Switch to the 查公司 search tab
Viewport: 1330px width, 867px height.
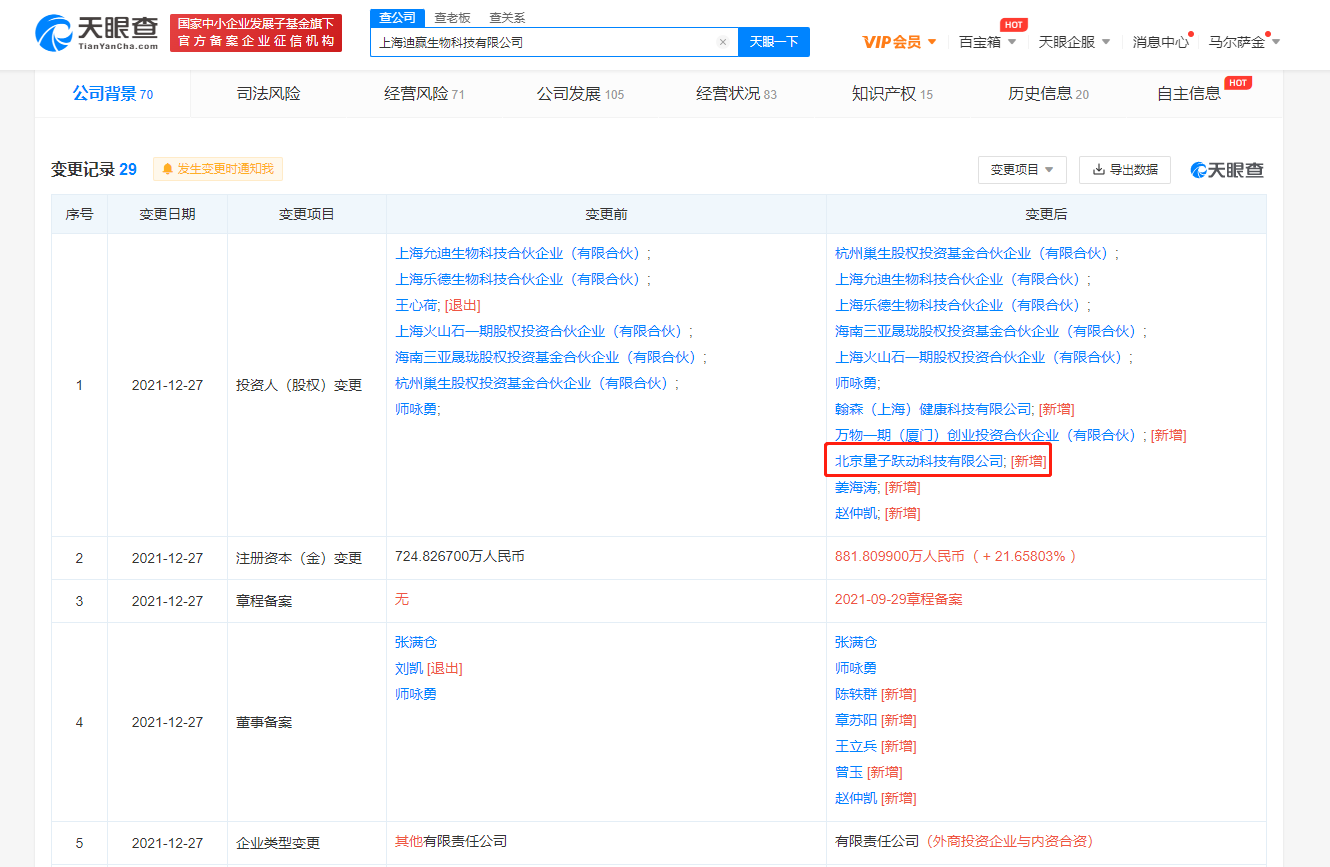coord(397,18)
